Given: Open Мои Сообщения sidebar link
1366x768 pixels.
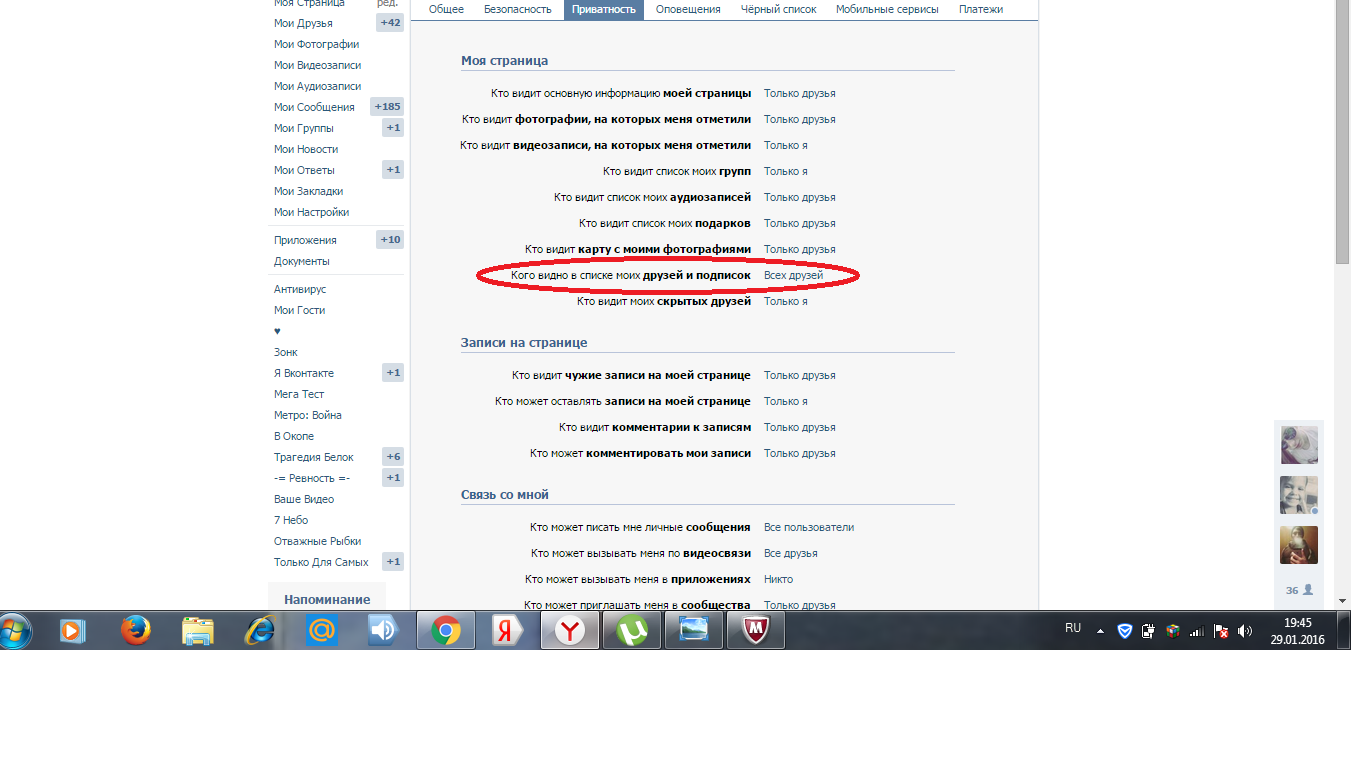Looking at the screenshot, I should click(314, 107).
